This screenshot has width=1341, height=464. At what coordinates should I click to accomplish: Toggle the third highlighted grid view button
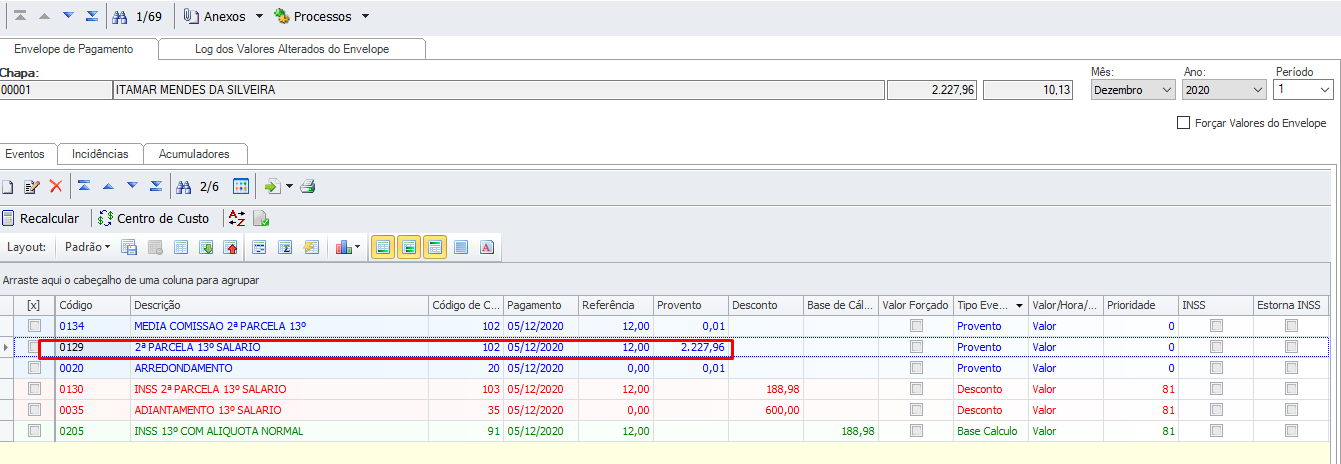435,247
